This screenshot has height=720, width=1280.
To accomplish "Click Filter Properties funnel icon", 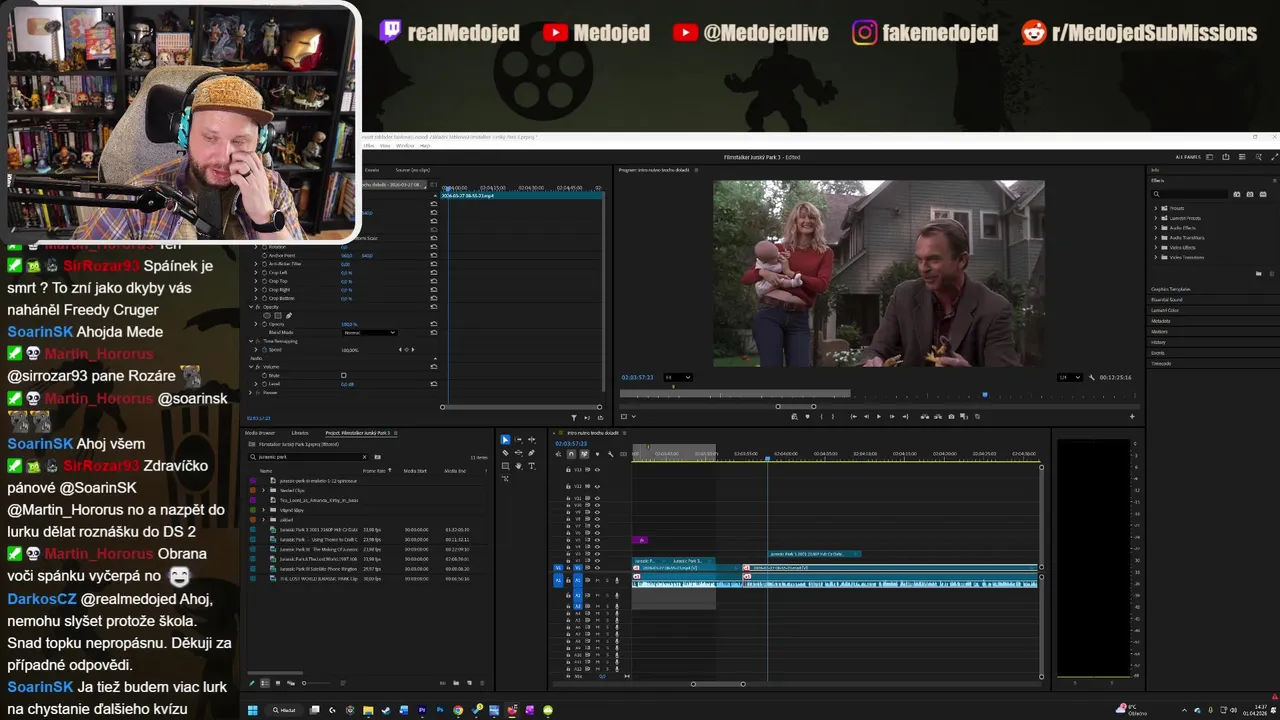I will tap(574, 417).
